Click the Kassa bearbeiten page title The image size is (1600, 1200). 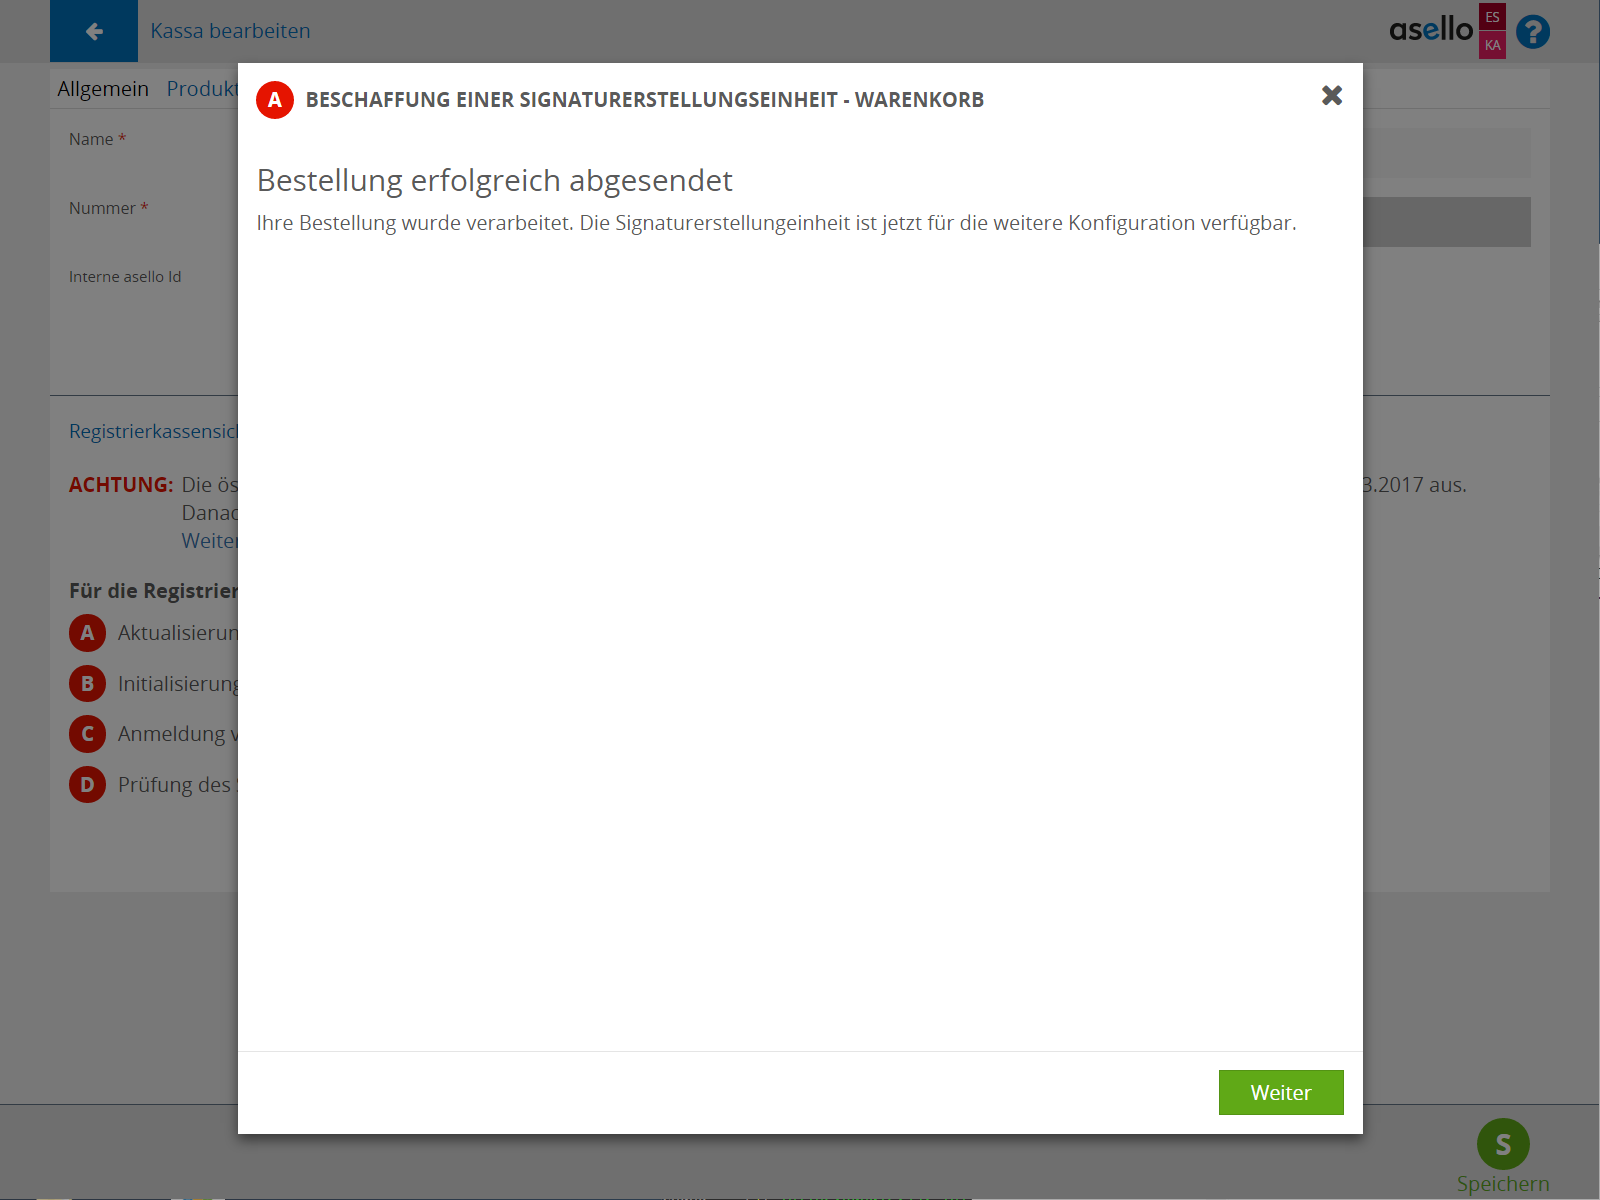(x=230, y=31)
